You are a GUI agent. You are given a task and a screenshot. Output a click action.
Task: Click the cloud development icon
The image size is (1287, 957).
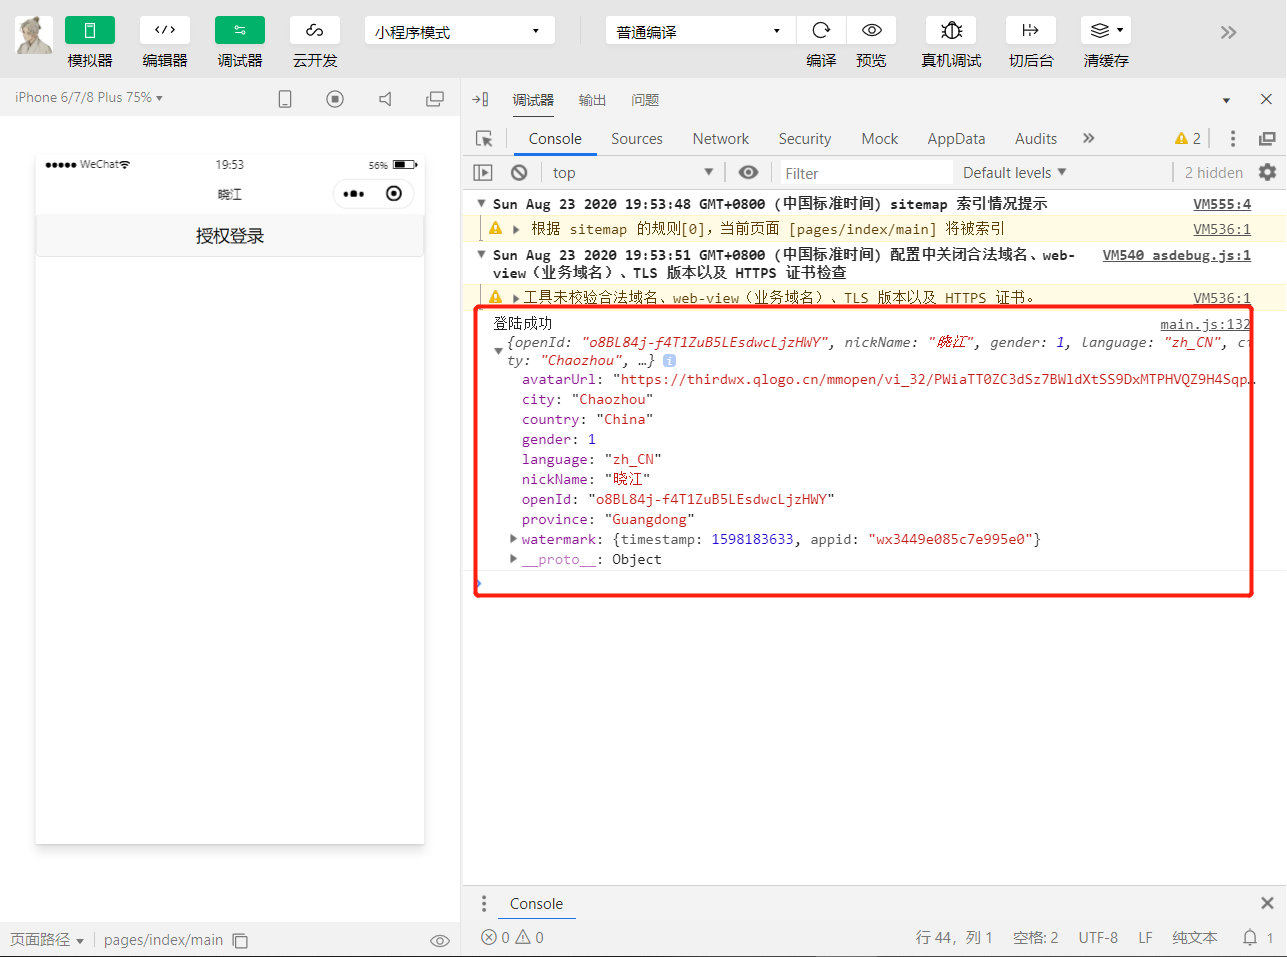315,30
